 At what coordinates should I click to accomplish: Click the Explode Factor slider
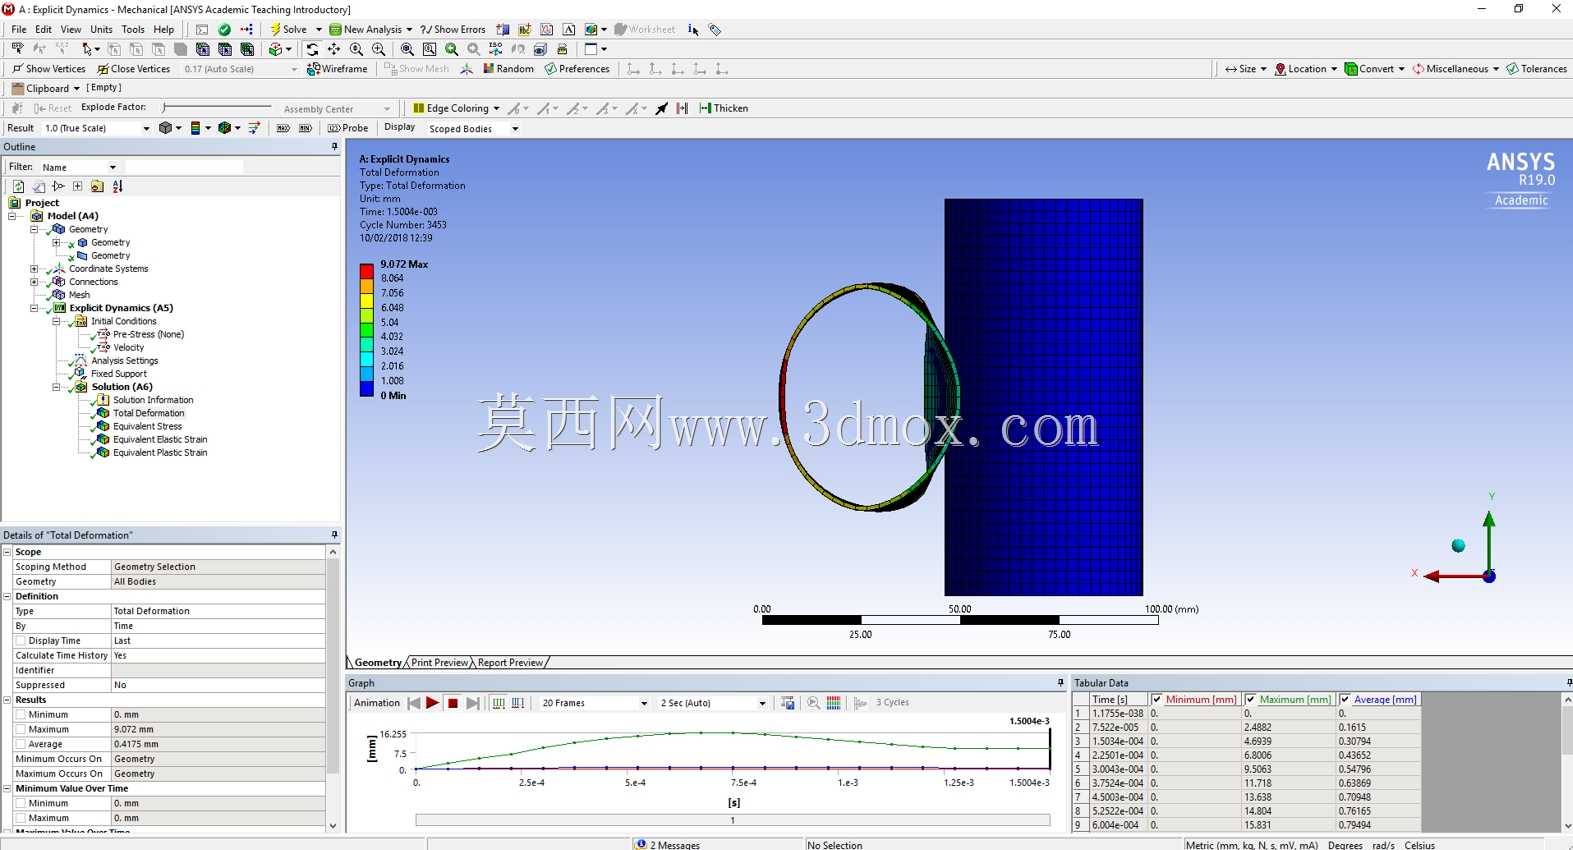pyautogui.click(x=217, y=107)
